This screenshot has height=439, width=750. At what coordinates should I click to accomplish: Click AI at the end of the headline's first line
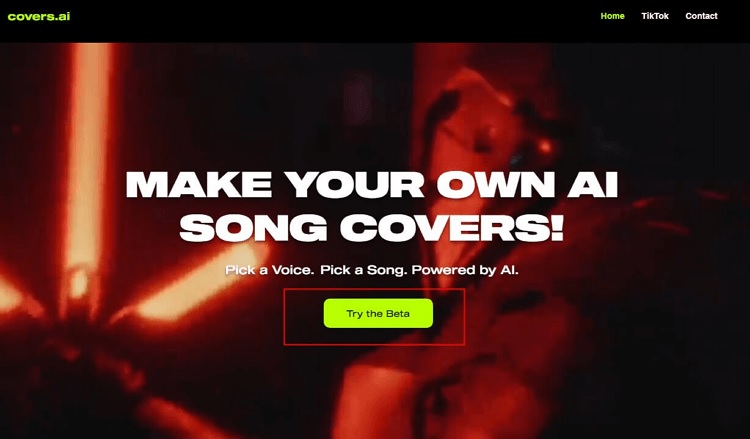[x=593, y=185]
